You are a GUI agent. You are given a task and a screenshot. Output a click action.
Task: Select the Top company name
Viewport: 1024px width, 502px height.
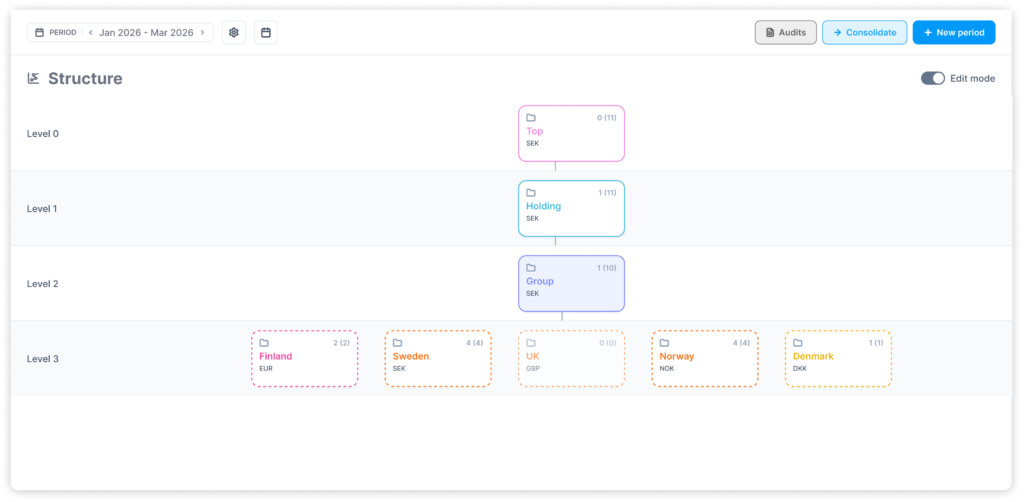click(535, 131)
